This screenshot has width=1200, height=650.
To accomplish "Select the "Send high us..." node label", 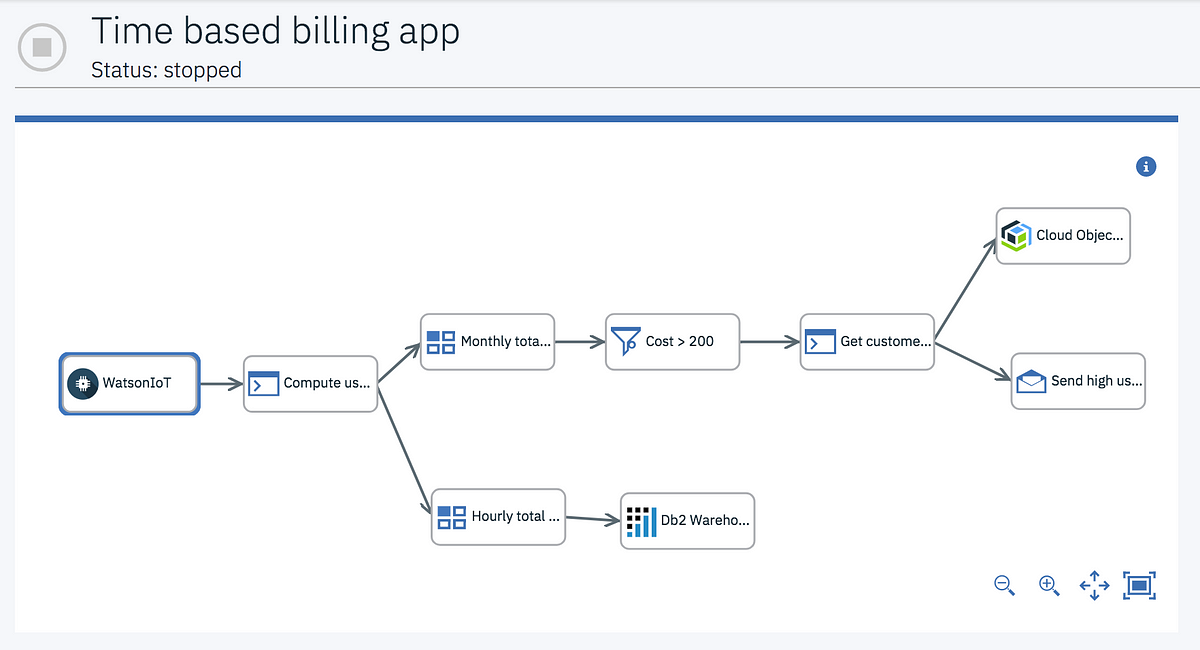I will point(1096,381).
